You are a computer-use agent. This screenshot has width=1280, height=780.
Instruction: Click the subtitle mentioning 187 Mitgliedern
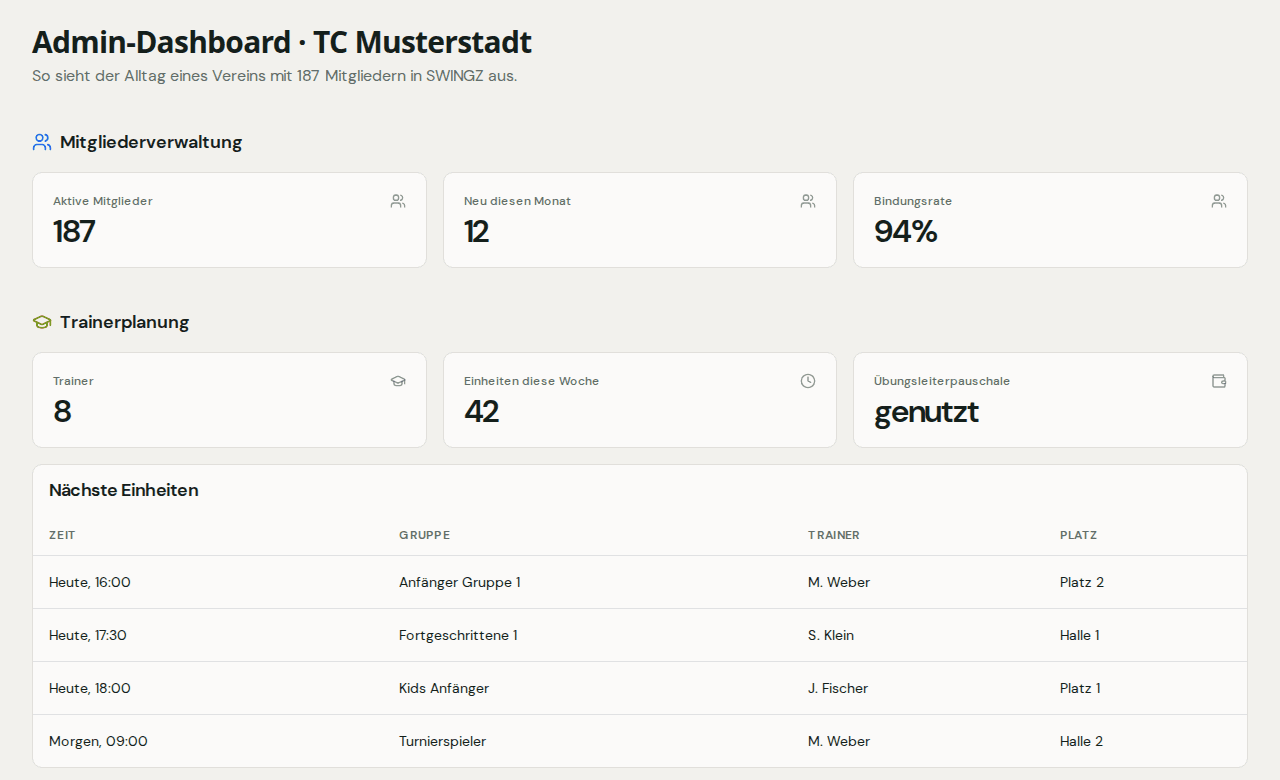[275, 76]
